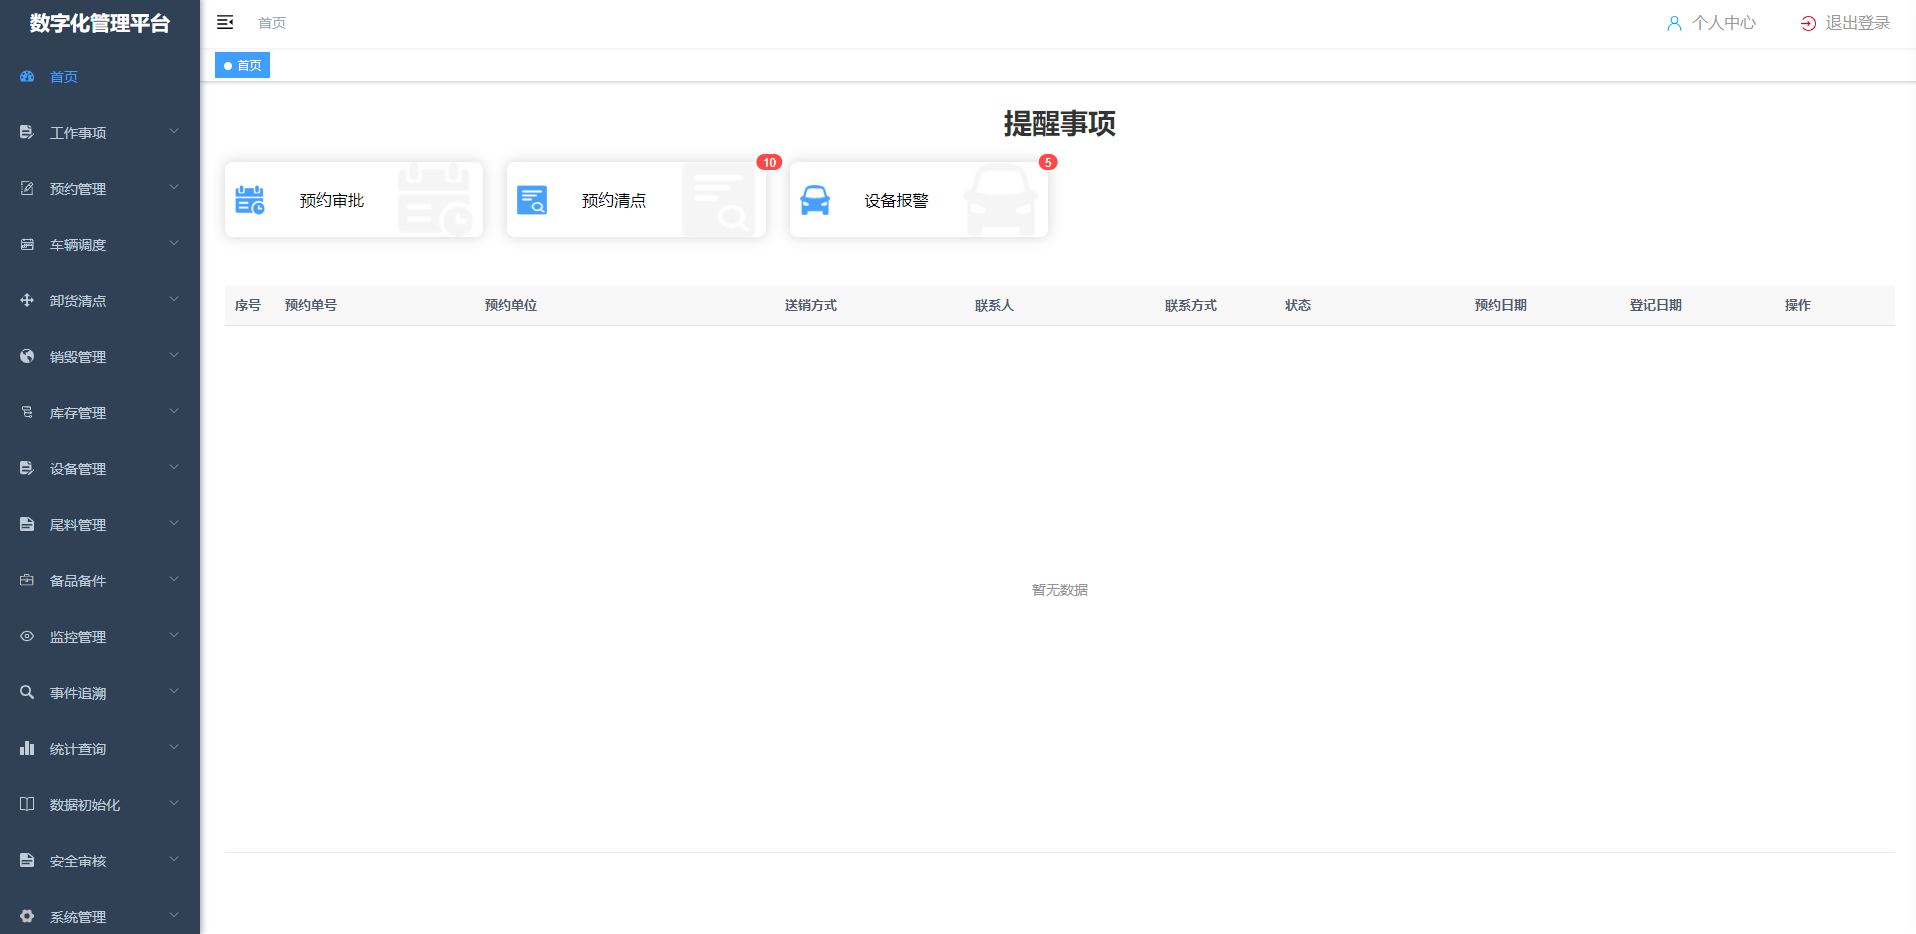This screenshot has height=934, width=1916.
Task: Click the 预约单号 column header
Action: coord(311,305)
